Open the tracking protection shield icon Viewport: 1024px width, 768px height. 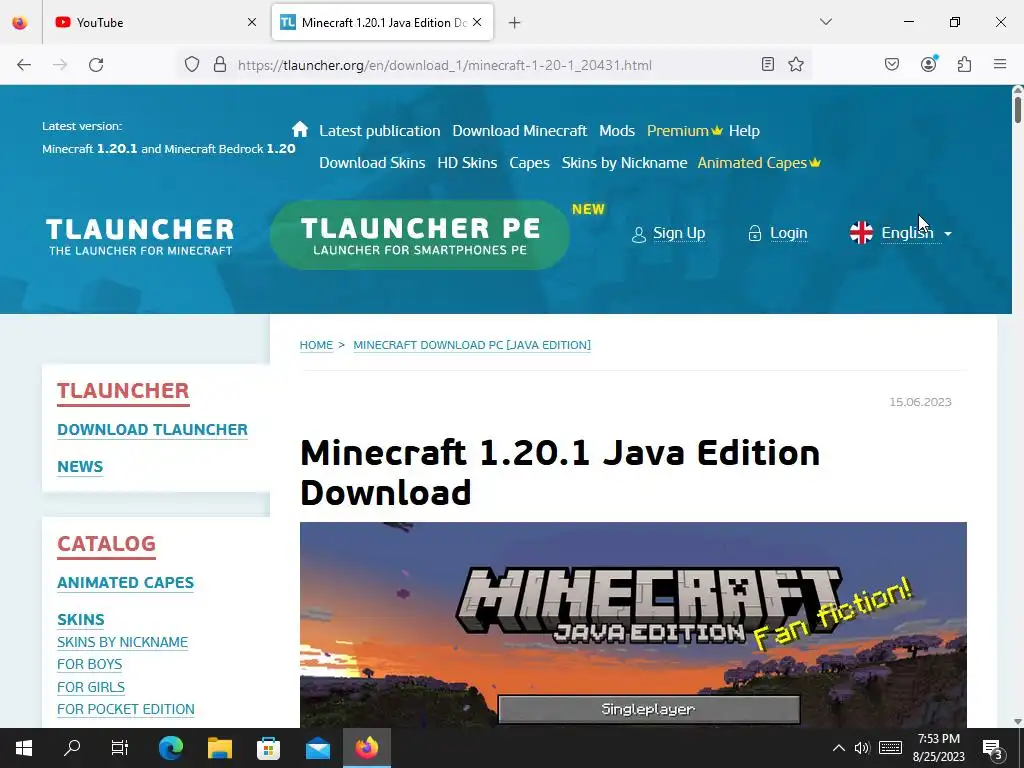191,65
